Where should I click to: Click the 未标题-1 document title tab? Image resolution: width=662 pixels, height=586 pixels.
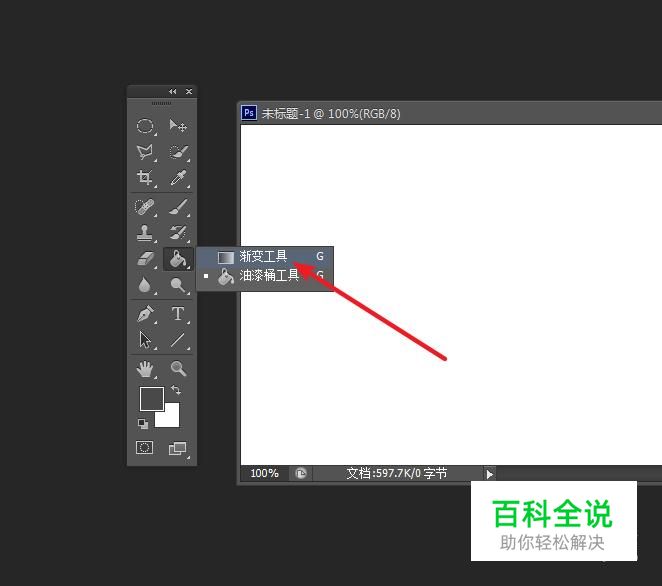point(331,114)
